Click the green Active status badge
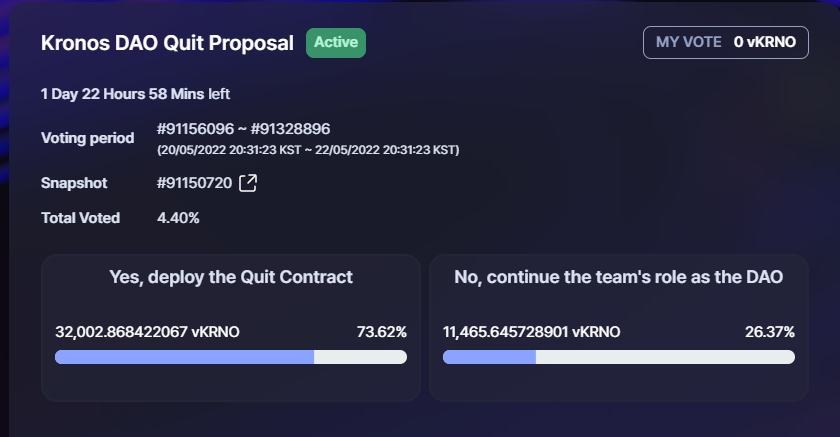840x437 pixels. tap(336, 43)
